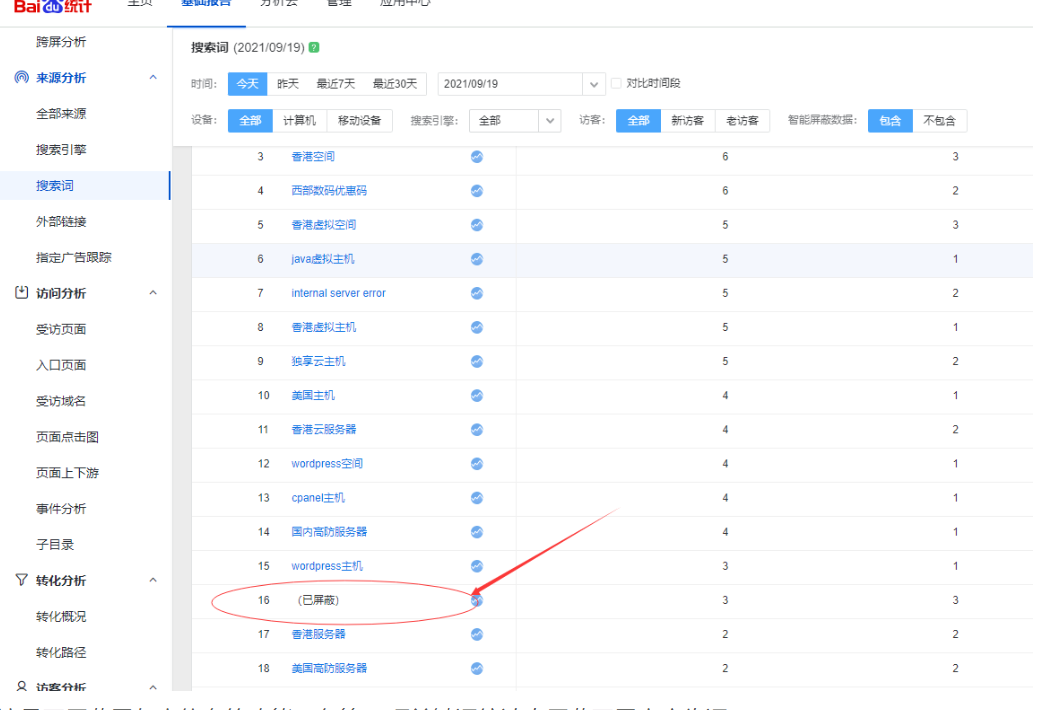Click trend icon for 美国高防服务器 row
The height and width of the screenshot is (710, 1049).
tap(477, 668)
